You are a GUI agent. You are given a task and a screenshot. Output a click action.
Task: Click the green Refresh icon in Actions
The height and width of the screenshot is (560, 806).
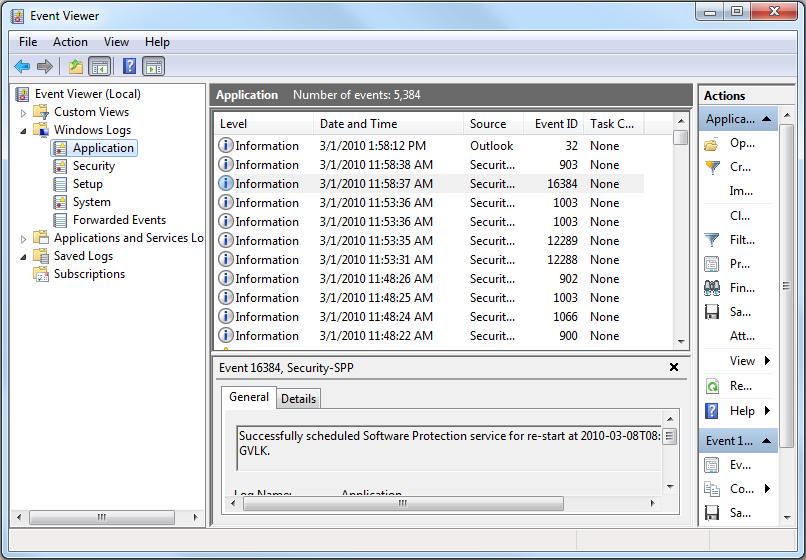[712, 386]
